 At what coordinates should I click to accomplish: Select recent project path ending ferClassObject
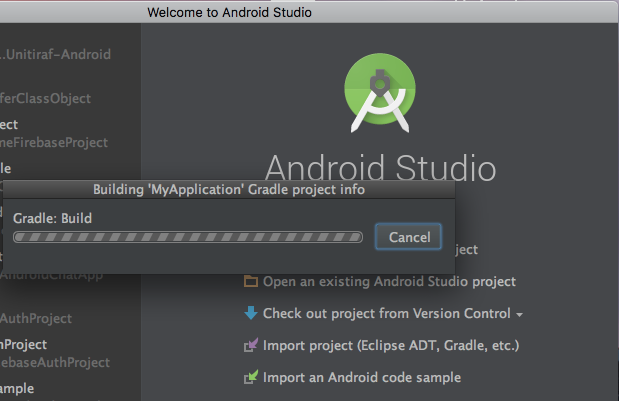(45, 99)
